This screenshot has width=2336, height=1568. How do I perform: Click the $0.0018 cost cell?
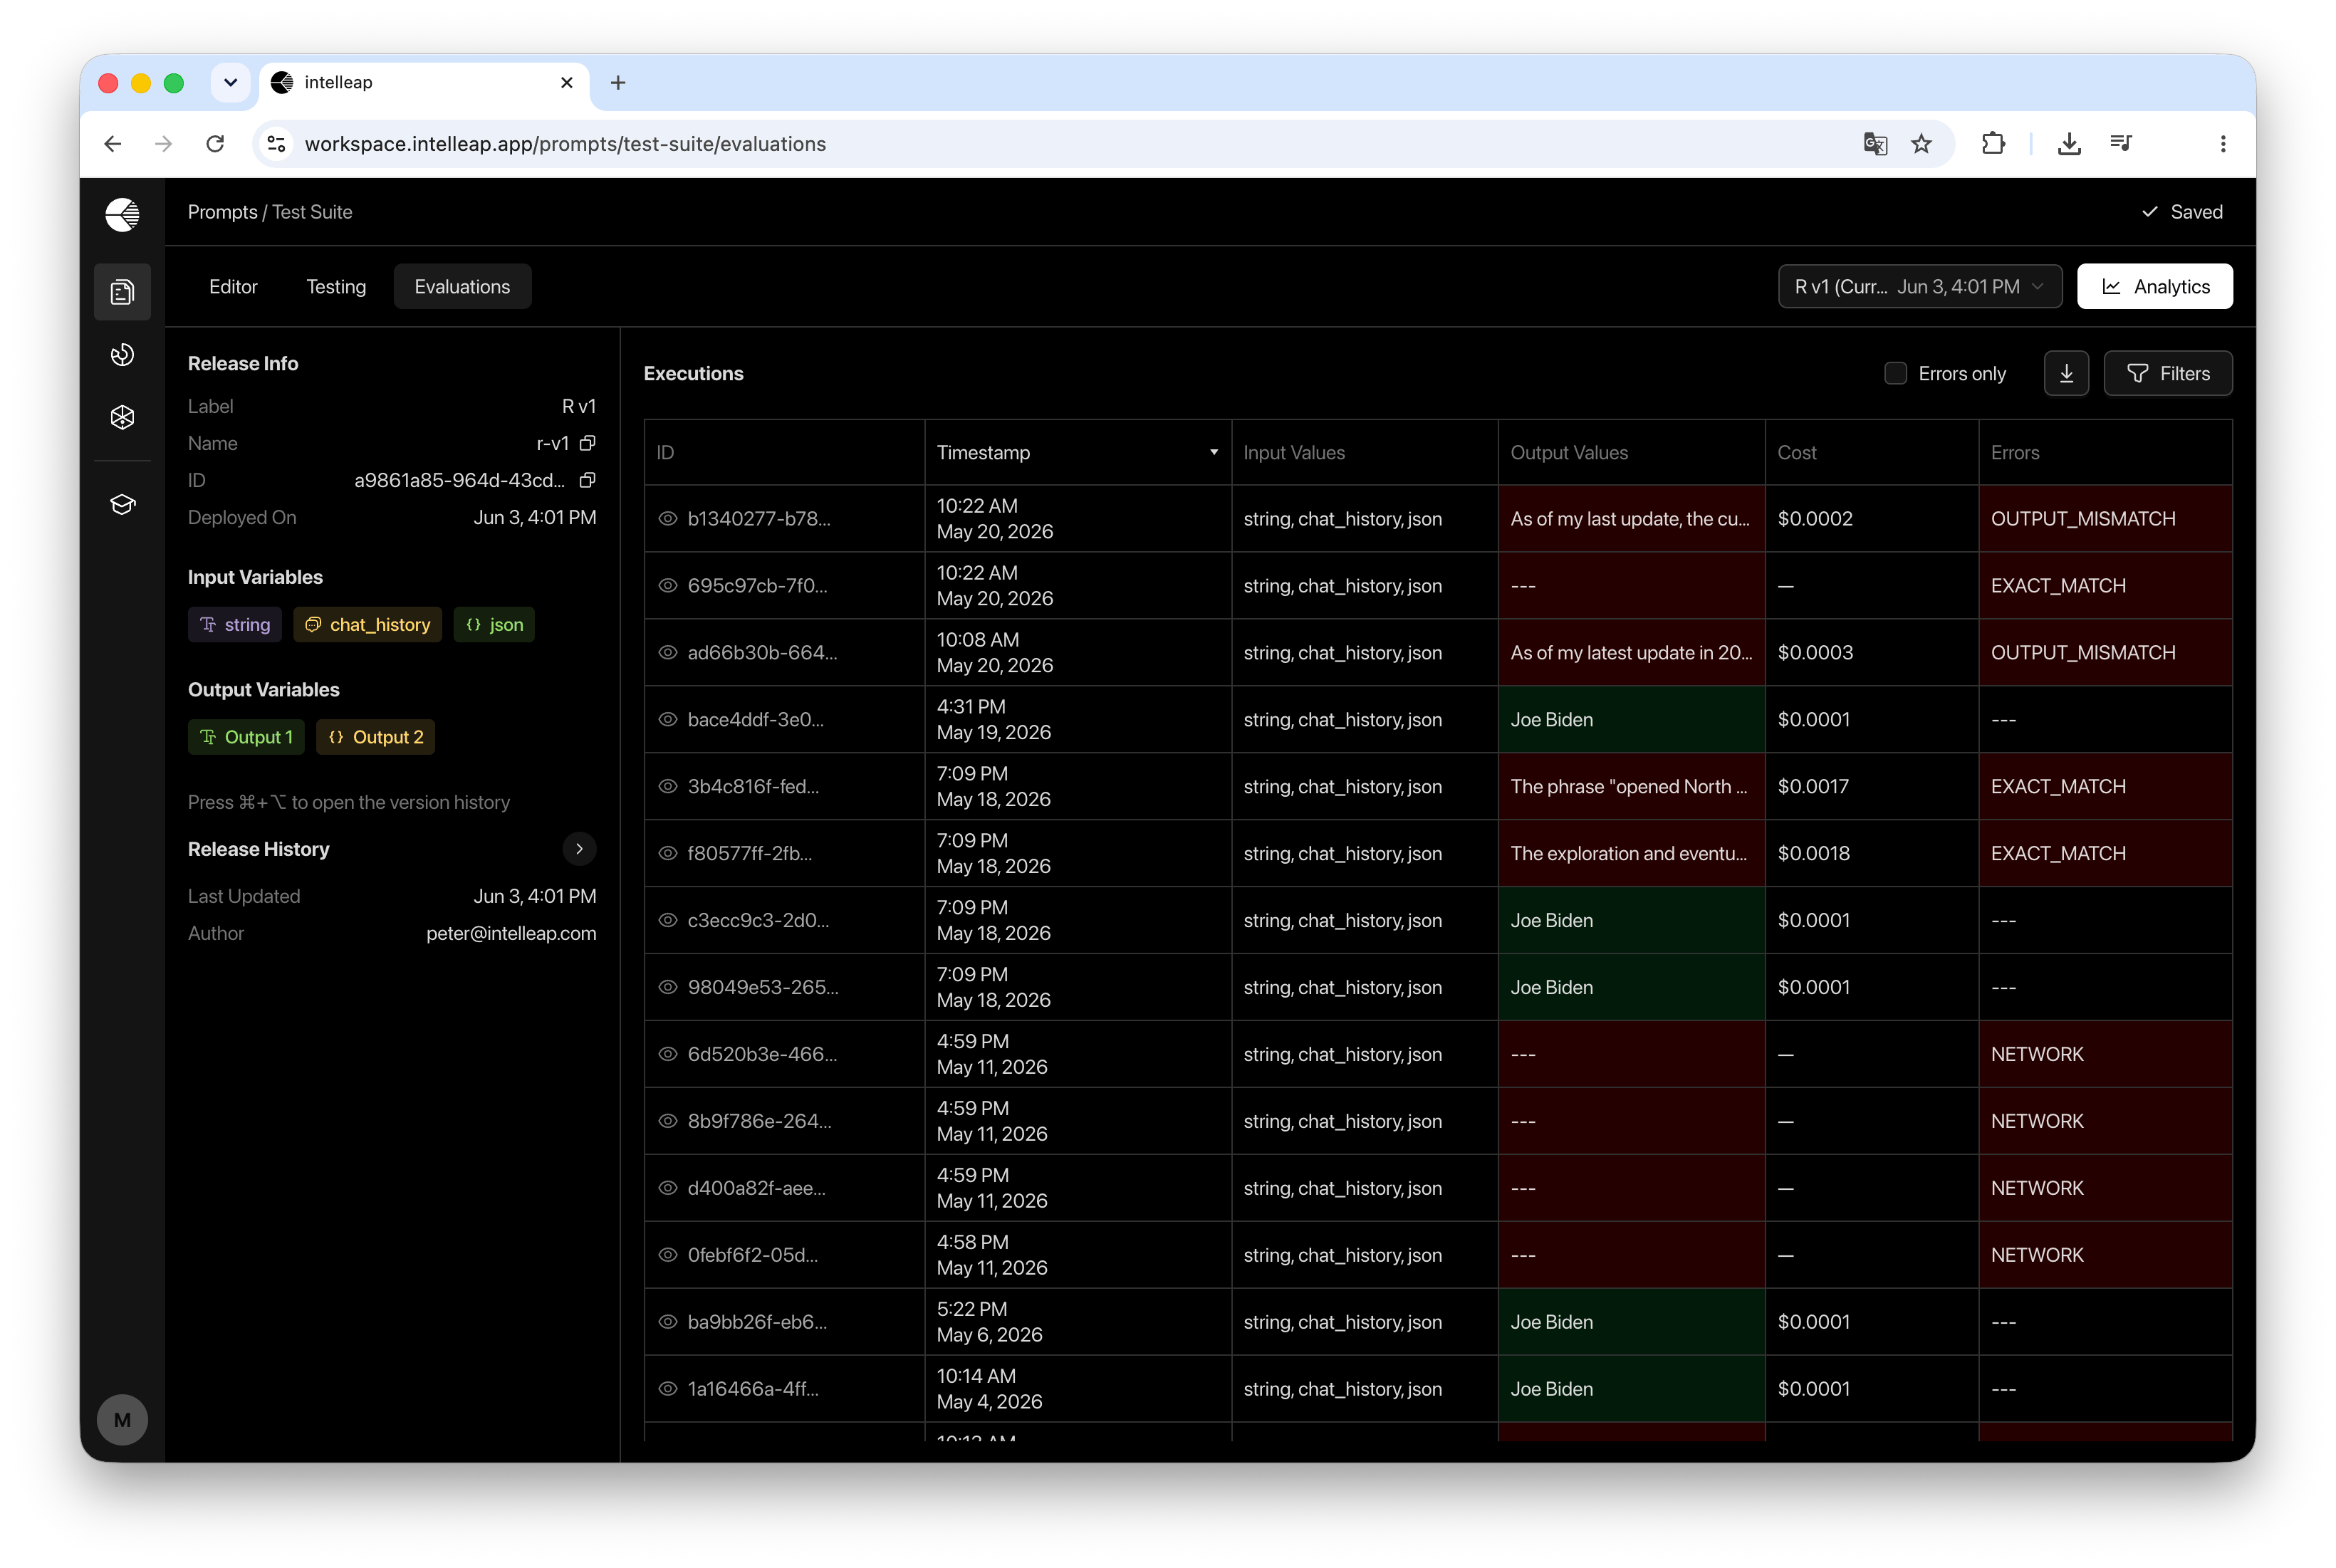[1871, 853]
